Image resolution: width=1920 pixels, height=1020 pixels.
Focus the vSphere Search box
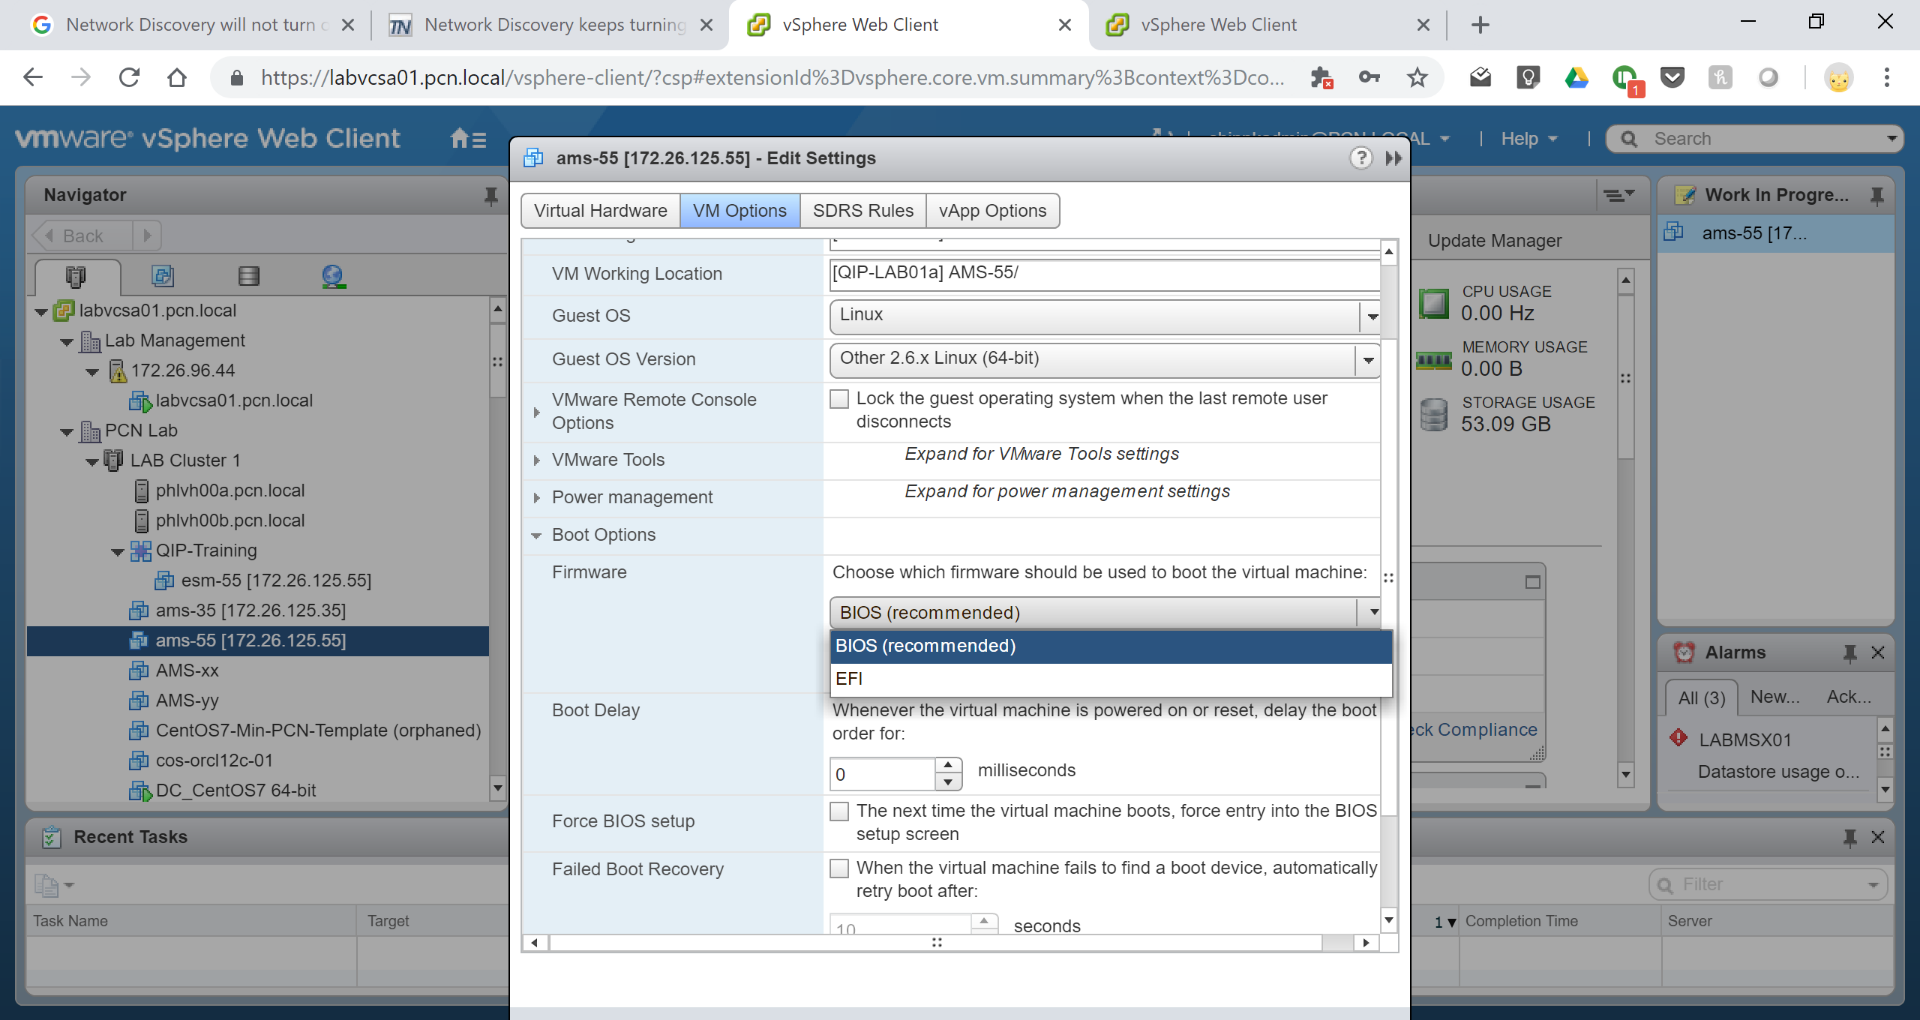click(x=1754, y=139)
